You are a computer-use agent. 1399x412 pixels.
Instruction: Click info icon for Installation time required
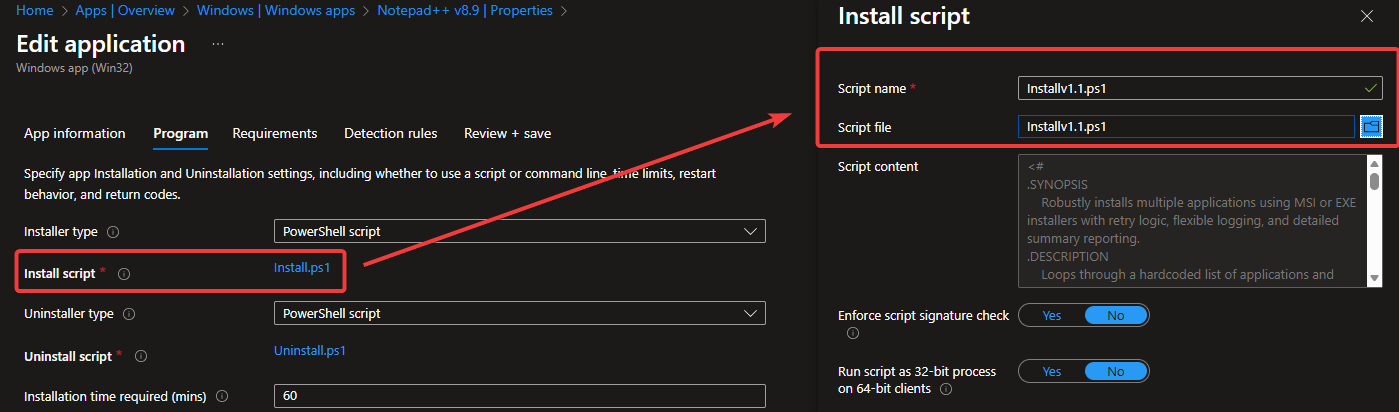(x=221, y=396)
